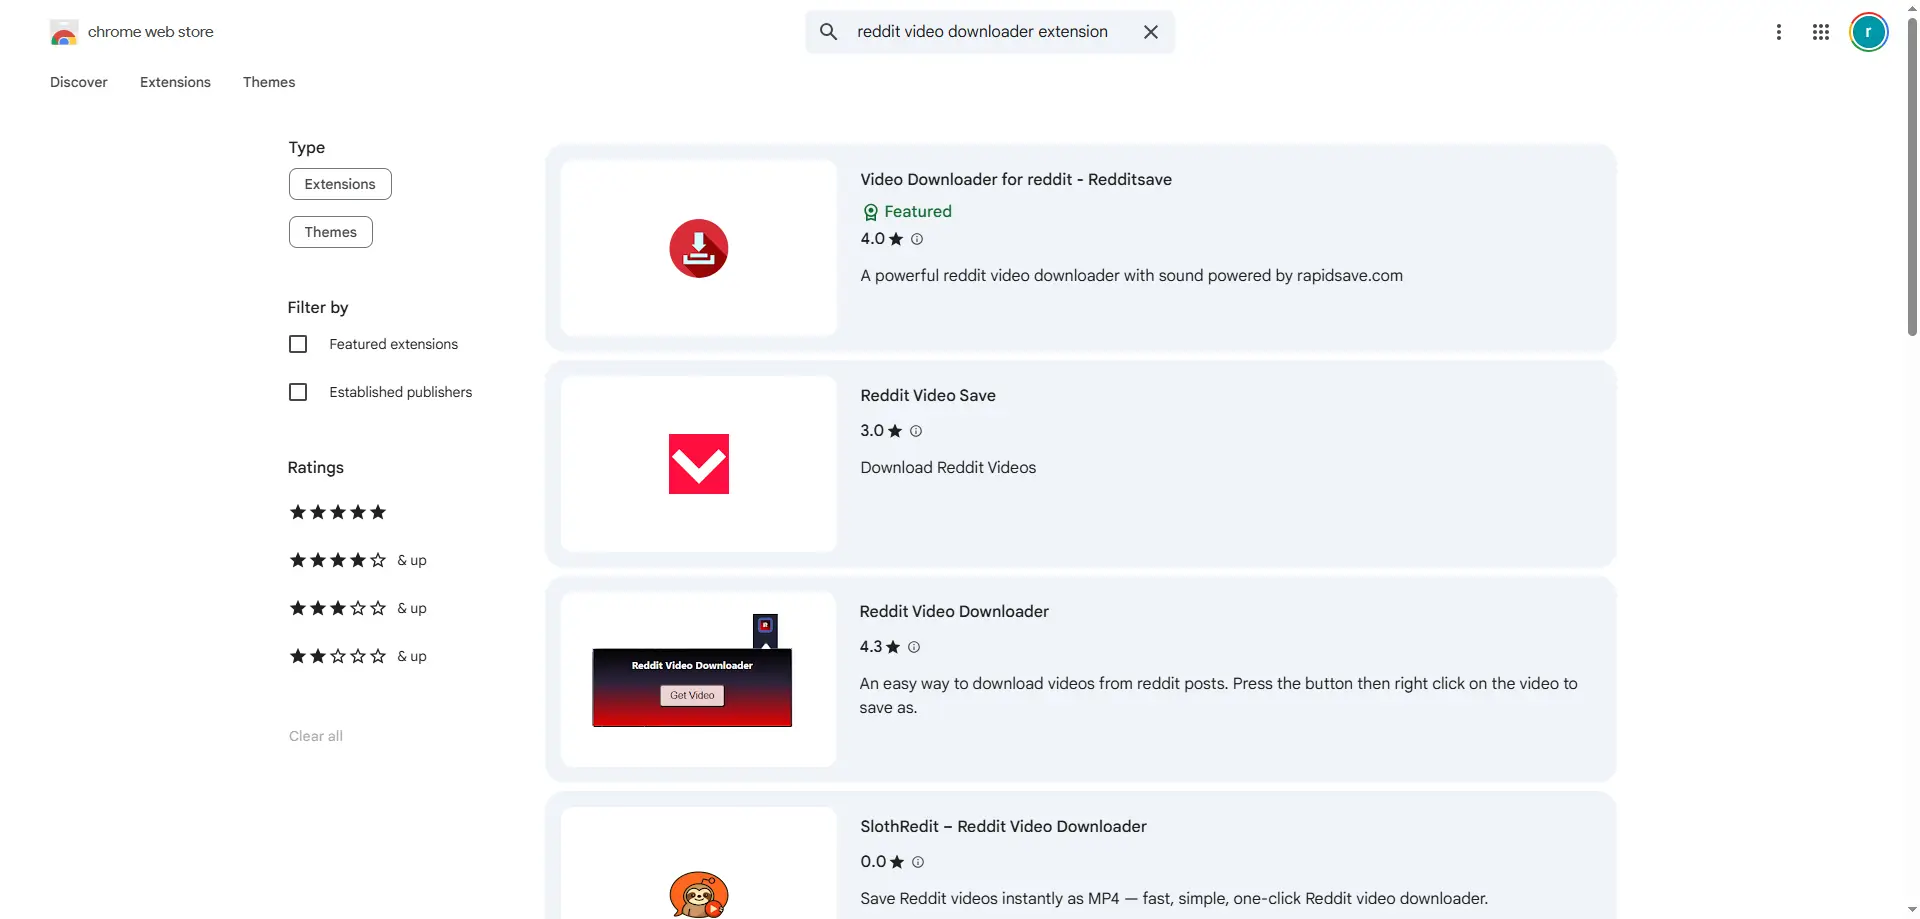Click rating info icon for Reddit Video Save
The height and width of the screenshot is (919, 1920).
click(x=916, y=431)
